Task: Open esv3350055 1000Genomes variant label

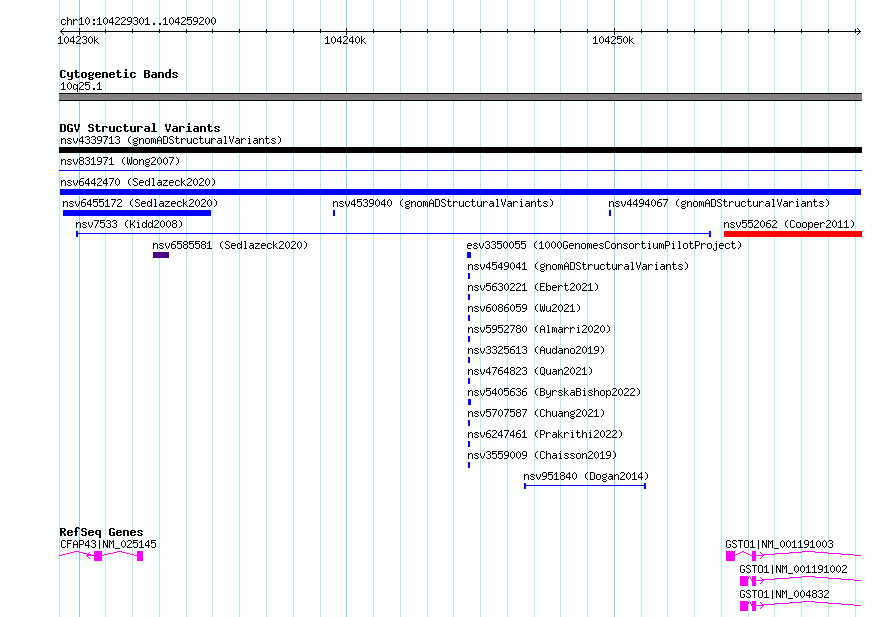Action: click(x=604, y=245)
